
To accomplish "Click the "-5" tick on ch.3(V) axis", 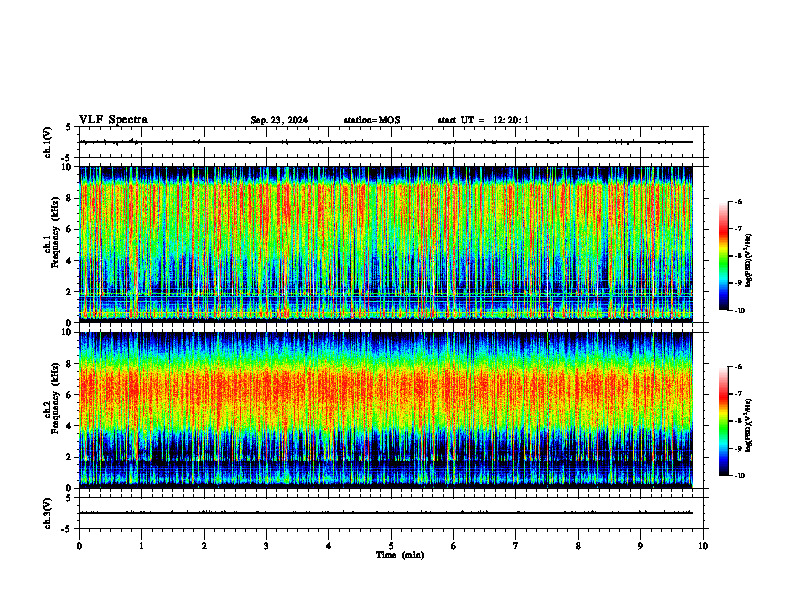I will pos(67,529).
